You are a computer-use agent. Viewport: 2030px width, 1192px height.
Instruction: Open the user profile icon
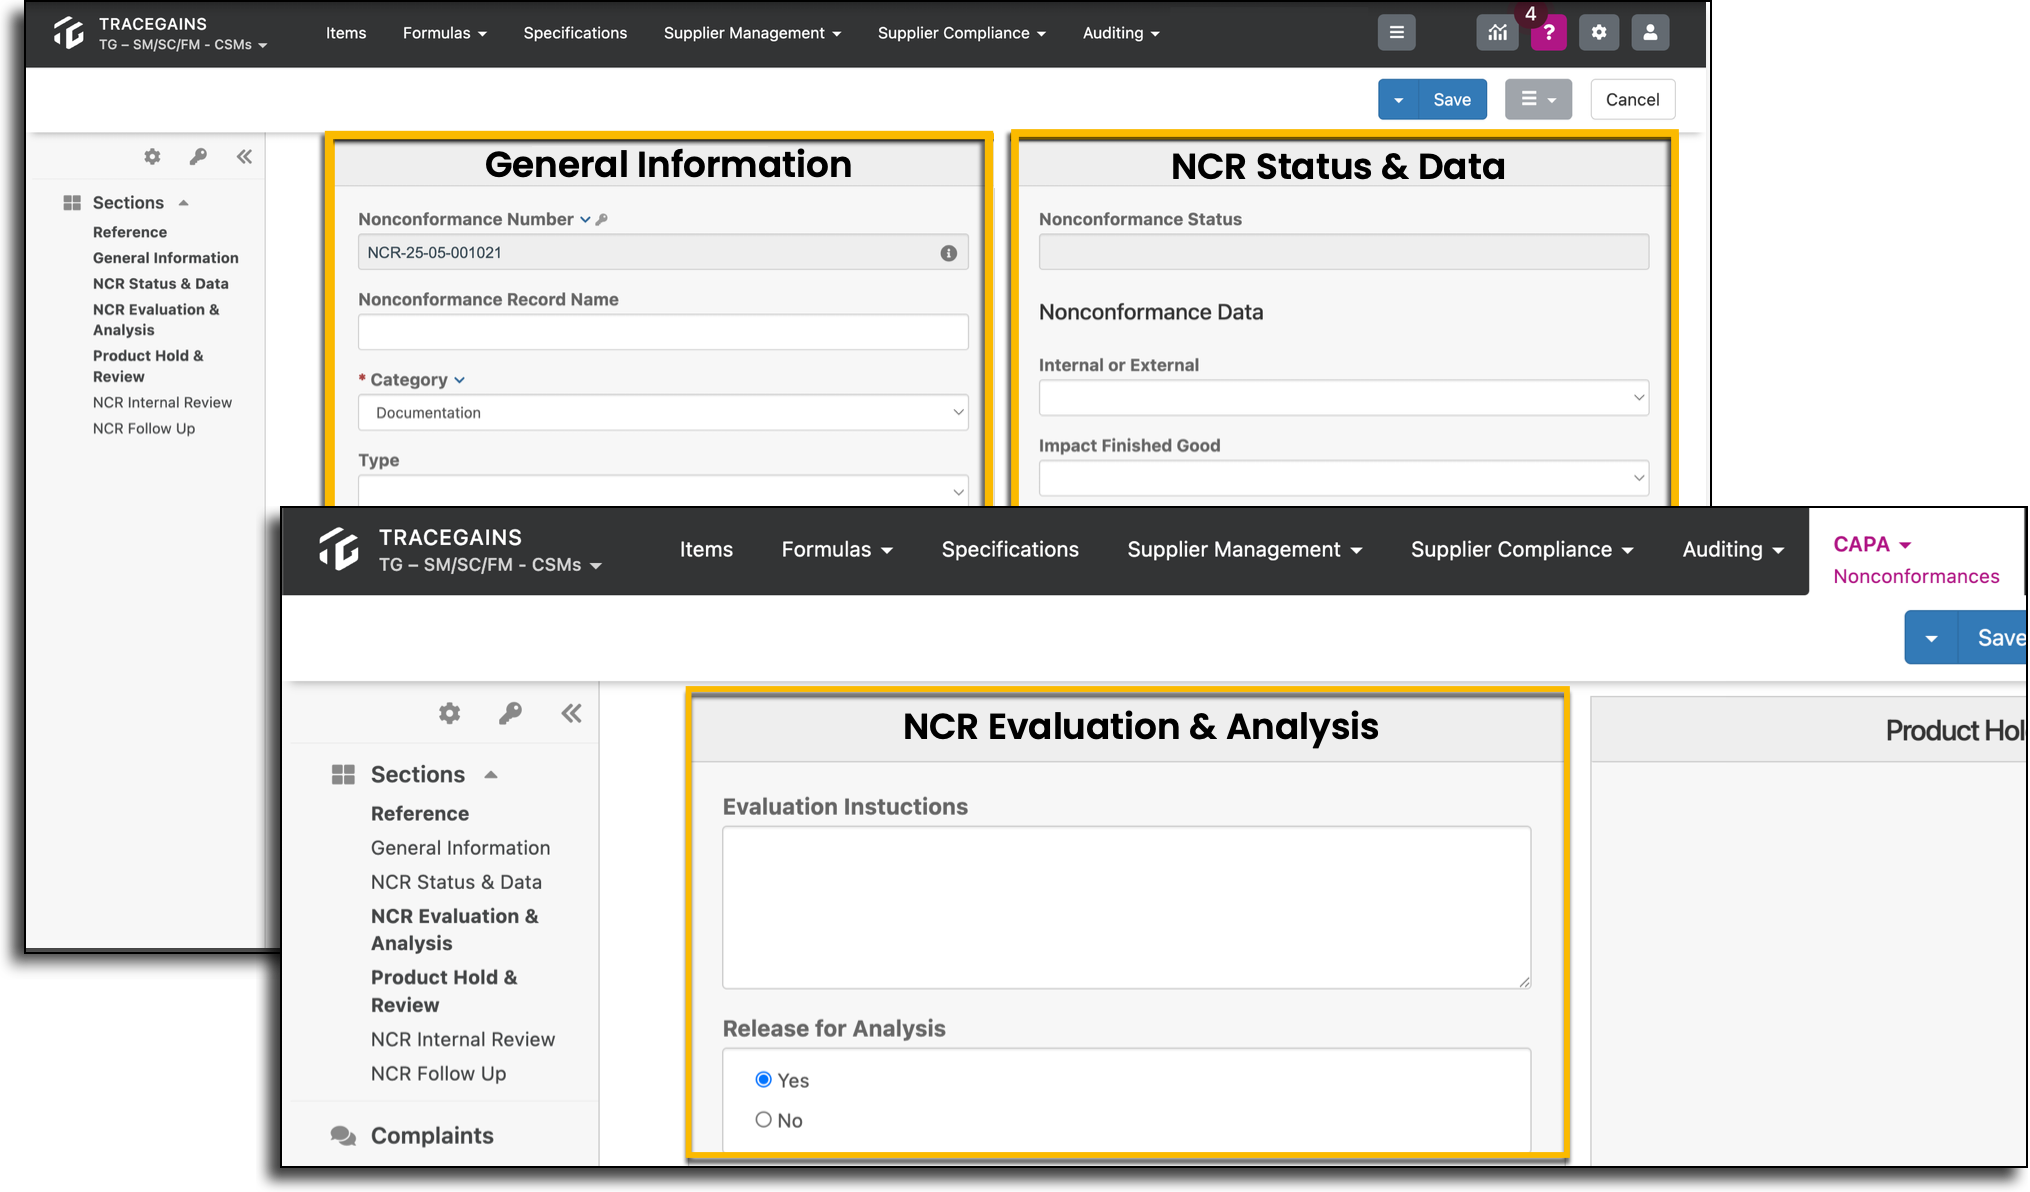1650,33
